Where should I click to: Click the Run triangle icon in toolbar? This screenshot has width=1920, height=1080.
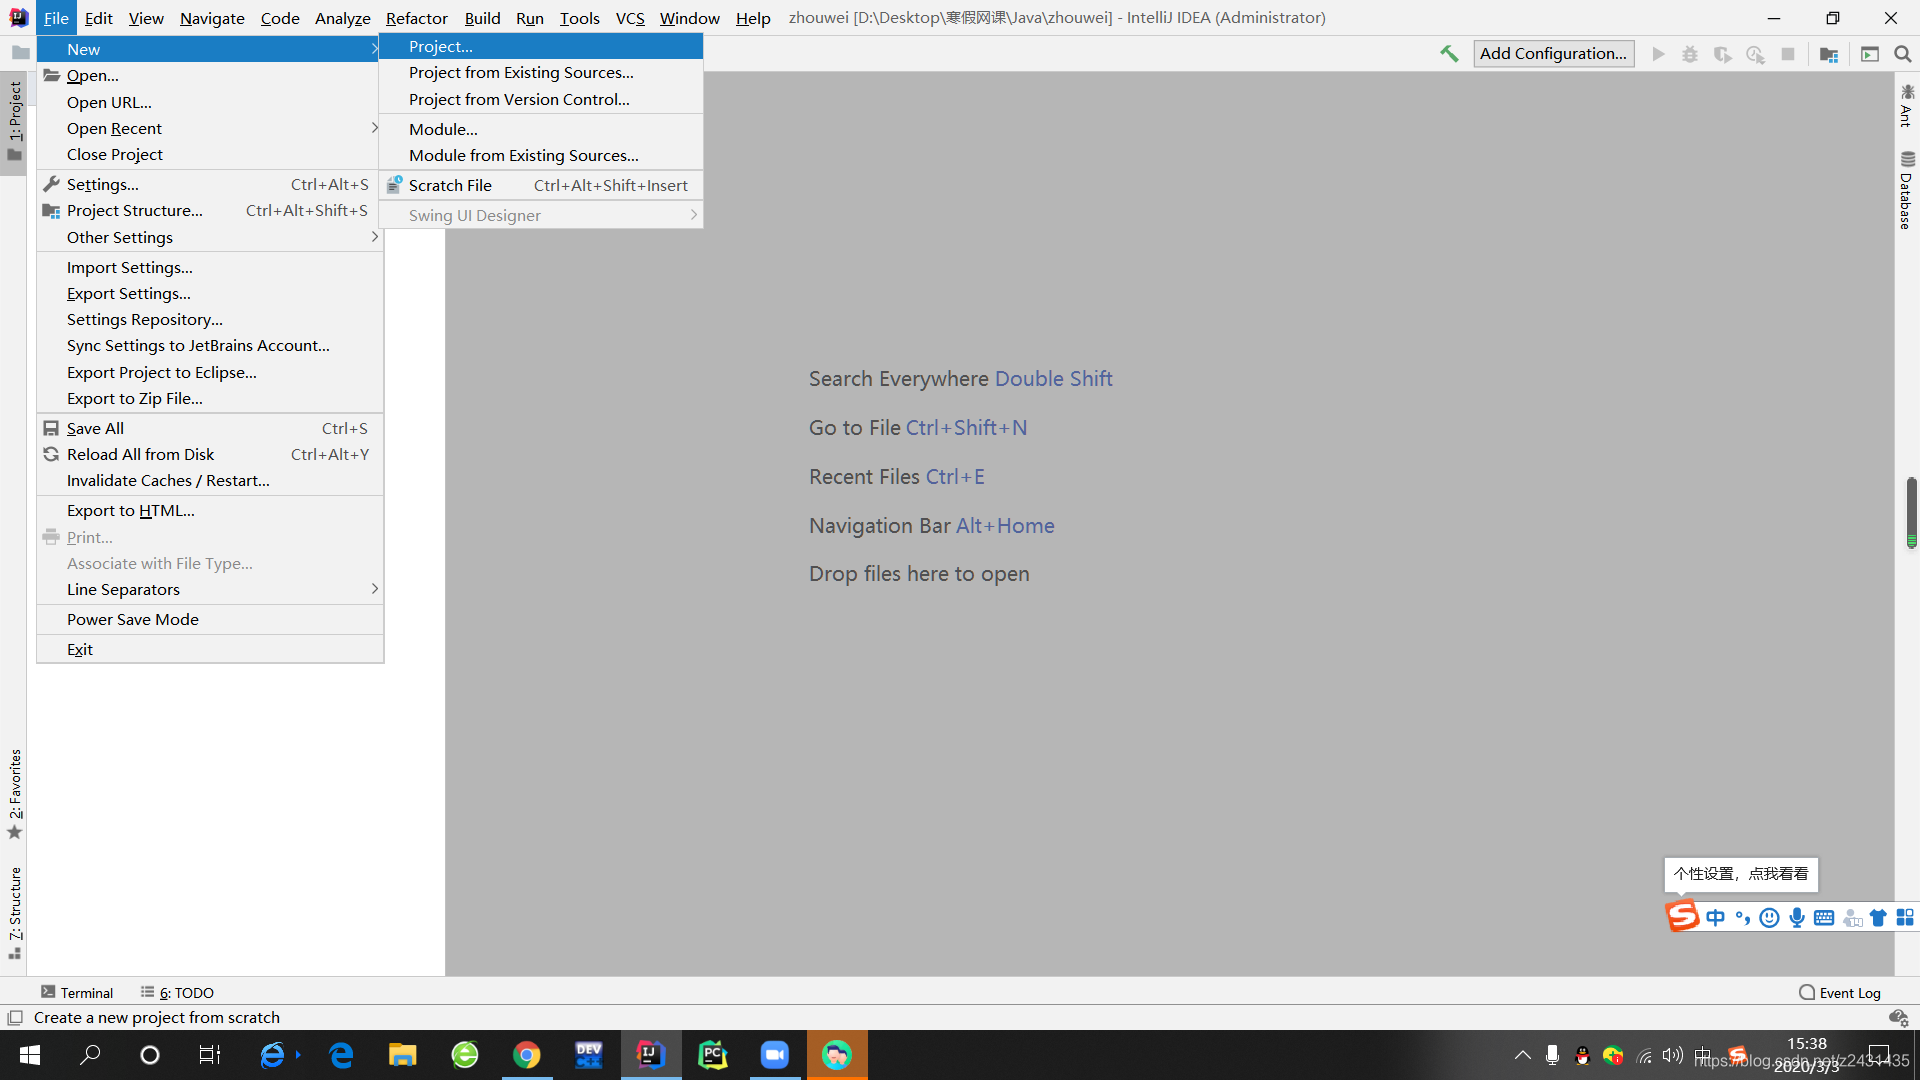click(x=1658, y=54)
